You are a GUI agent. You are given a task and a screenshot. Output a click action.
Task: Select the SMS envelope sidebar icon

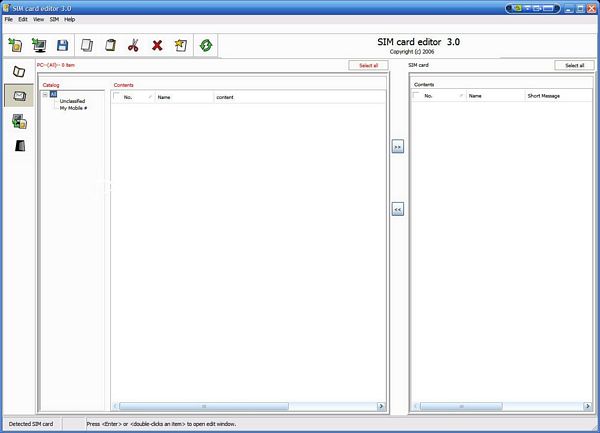(18, 96)
